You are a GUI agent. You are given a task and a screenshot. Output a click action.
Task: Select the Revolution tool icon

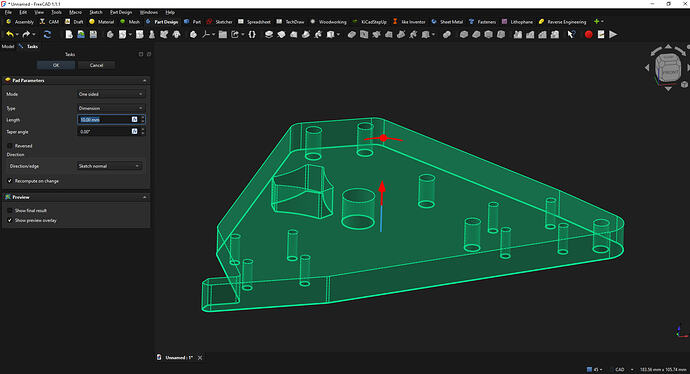coord(281,34)
